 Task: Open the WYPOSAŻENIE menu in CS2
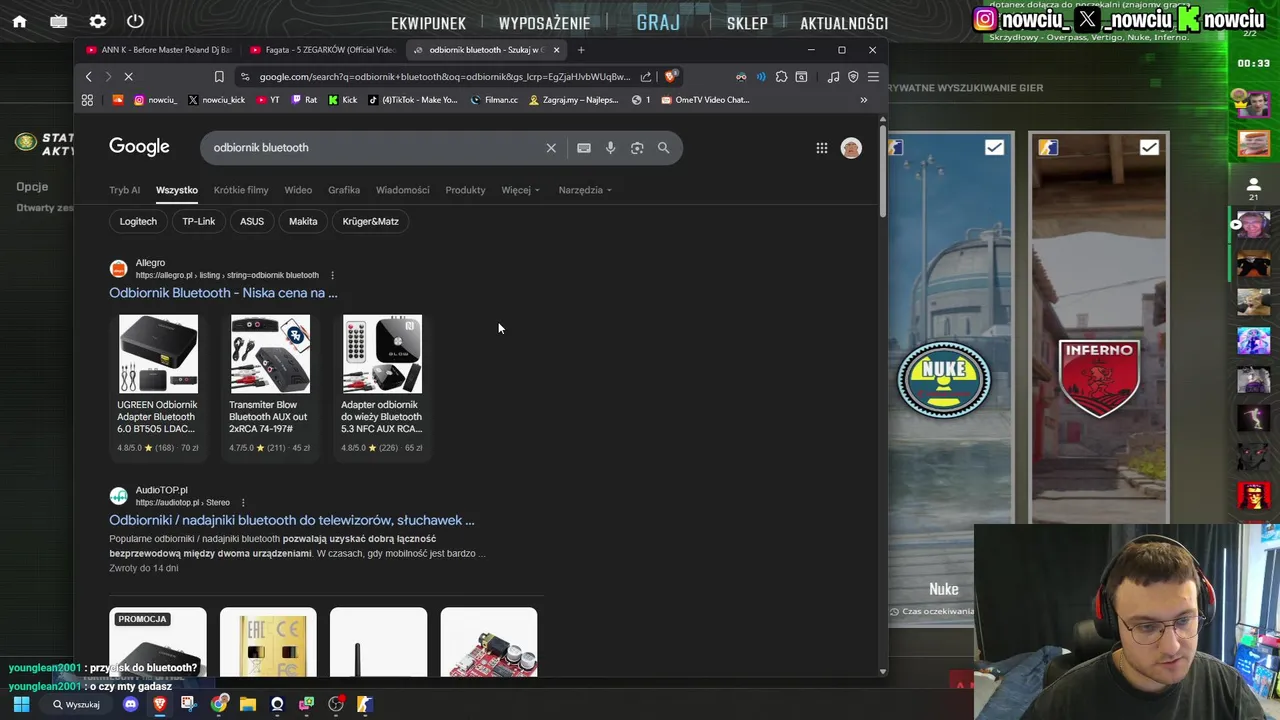click(x=544, y=23)
